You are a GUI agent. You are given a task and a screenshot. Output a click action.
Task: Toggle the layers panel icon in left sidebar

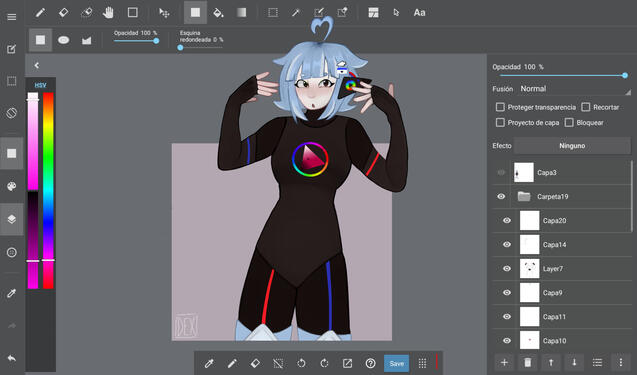coord(12,219)
